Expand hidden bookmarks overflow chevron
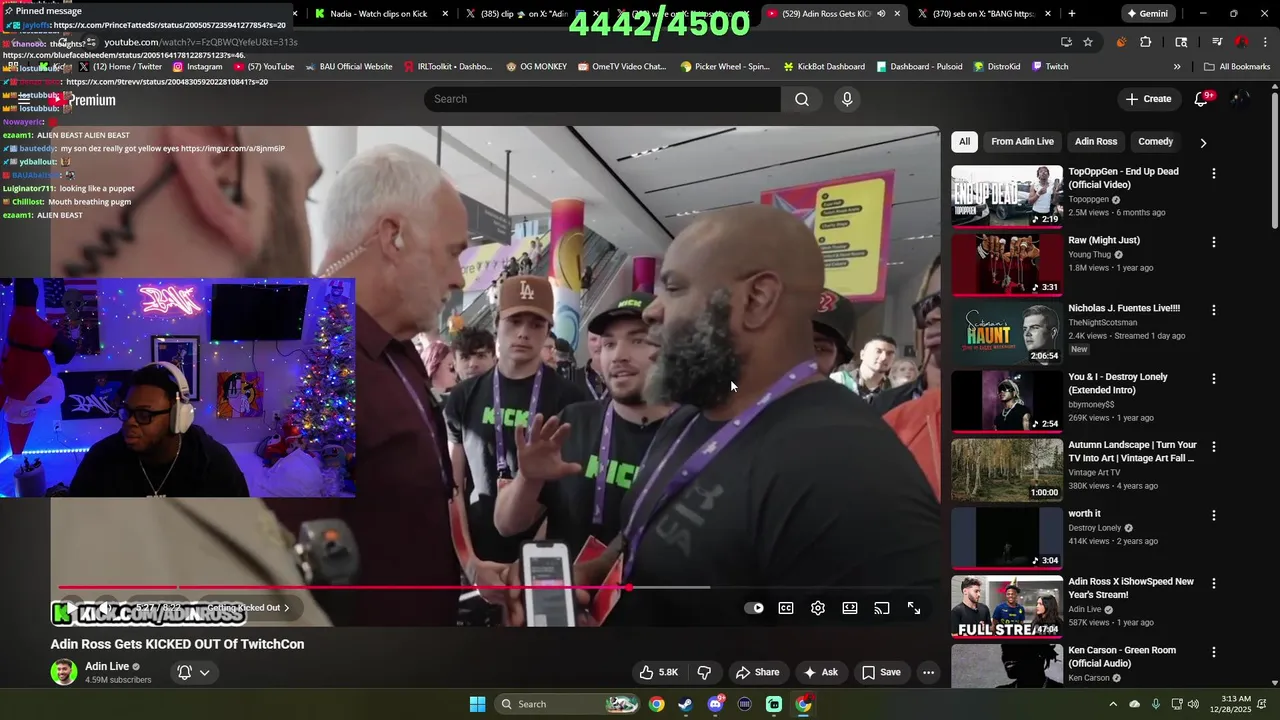Screen dimensions: 1280x720 1177,67
